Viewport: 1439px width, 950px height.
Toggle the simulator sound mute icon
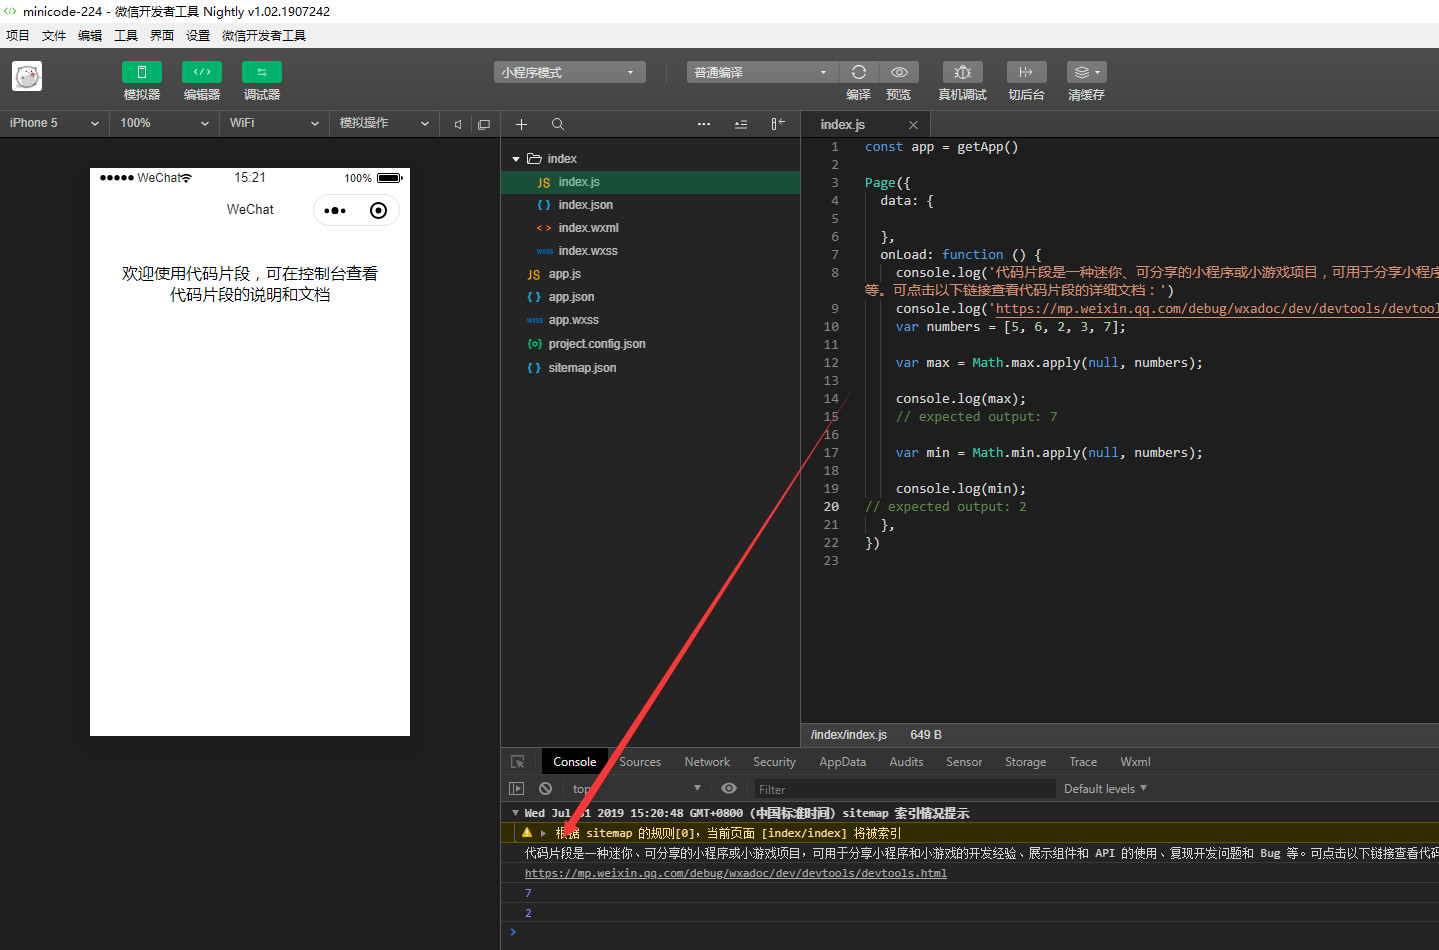click(x=458, y=124)
